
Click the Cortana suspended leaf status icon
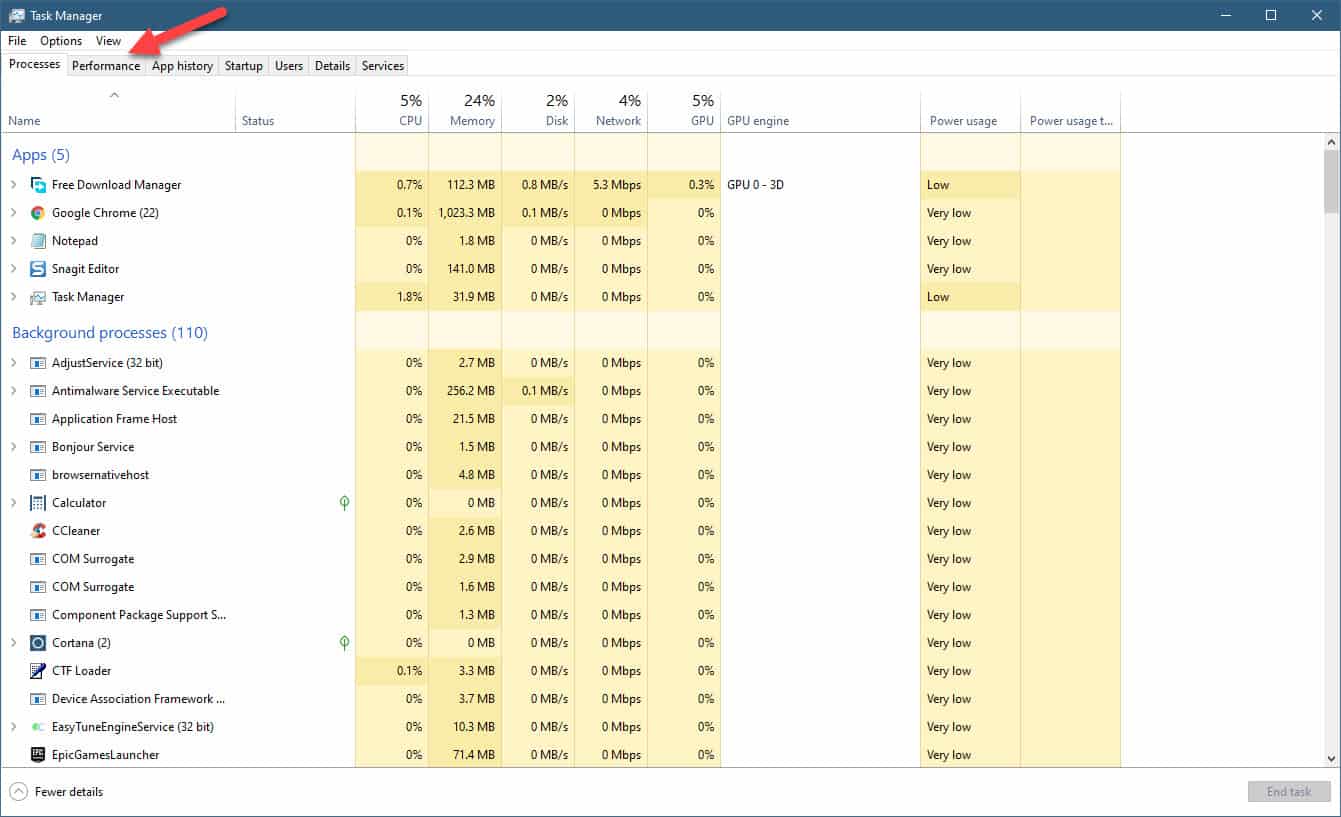click(345, 643)
